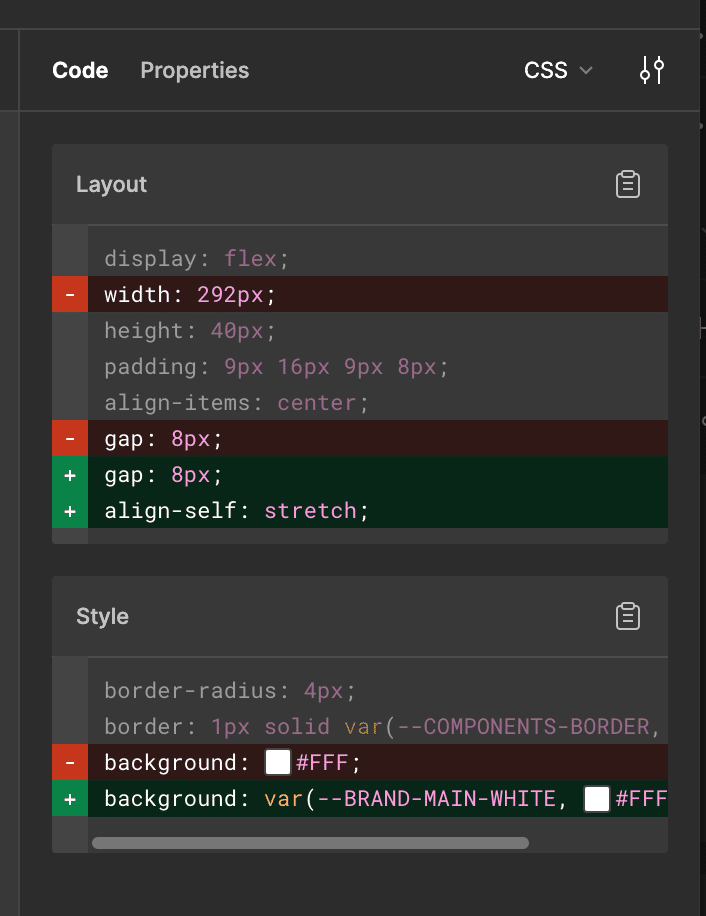Click the red minus marker beside width
Screen dimensions: 706x916
pyautogui.click(x=70, y=295)
